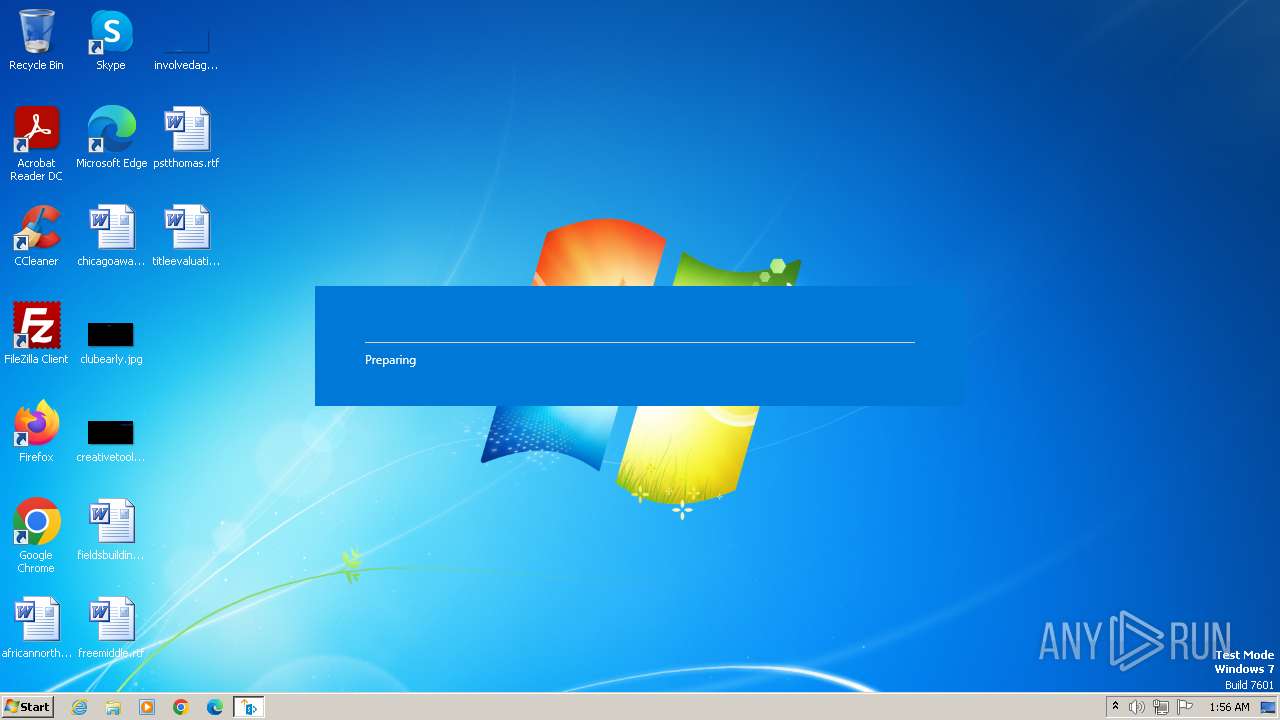Open Edge from the taskbar
The image size is (1280, 720).
pos(215,707)
